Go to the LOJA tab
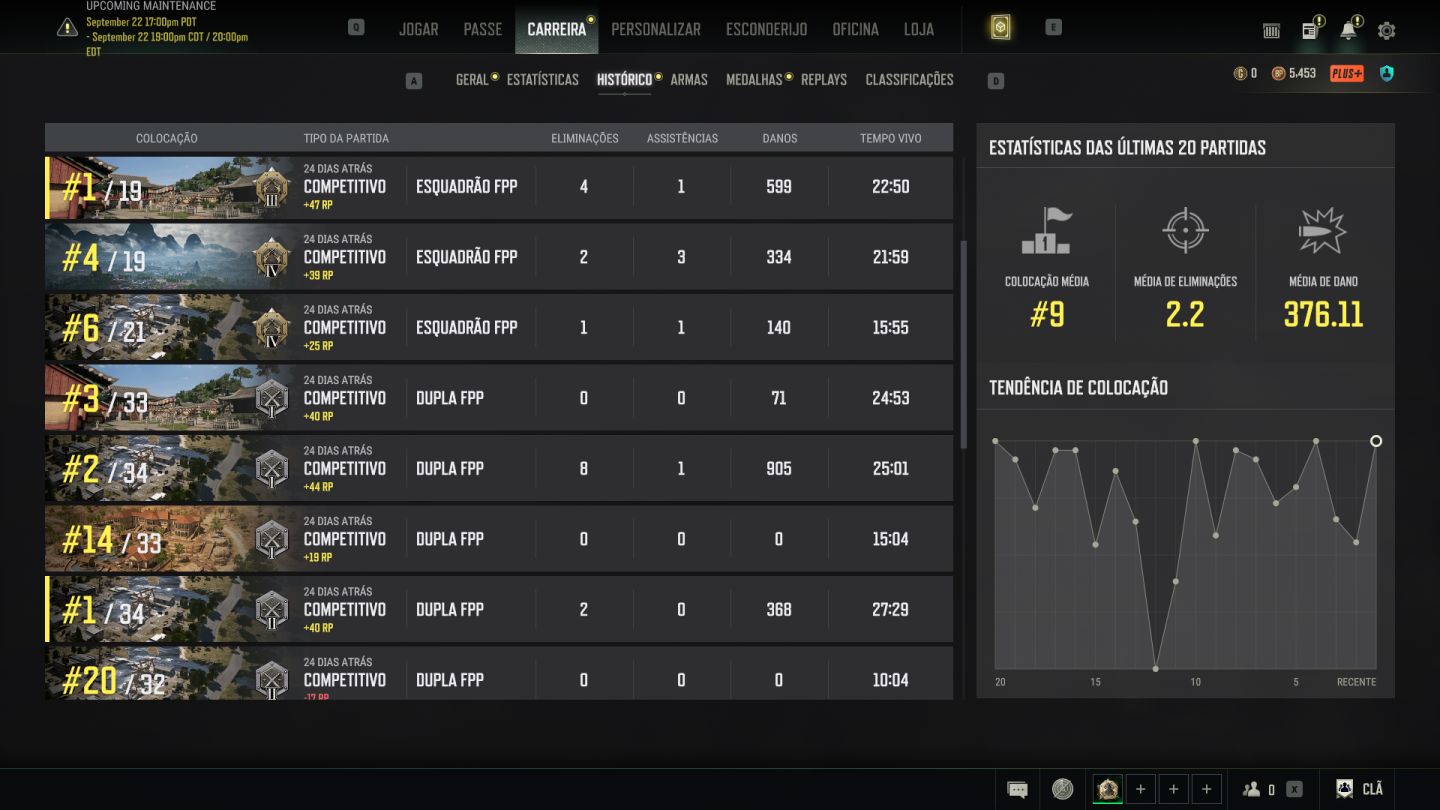This screenshot has width=1440, height=810. pyautogui.click(x=918, y=29)
